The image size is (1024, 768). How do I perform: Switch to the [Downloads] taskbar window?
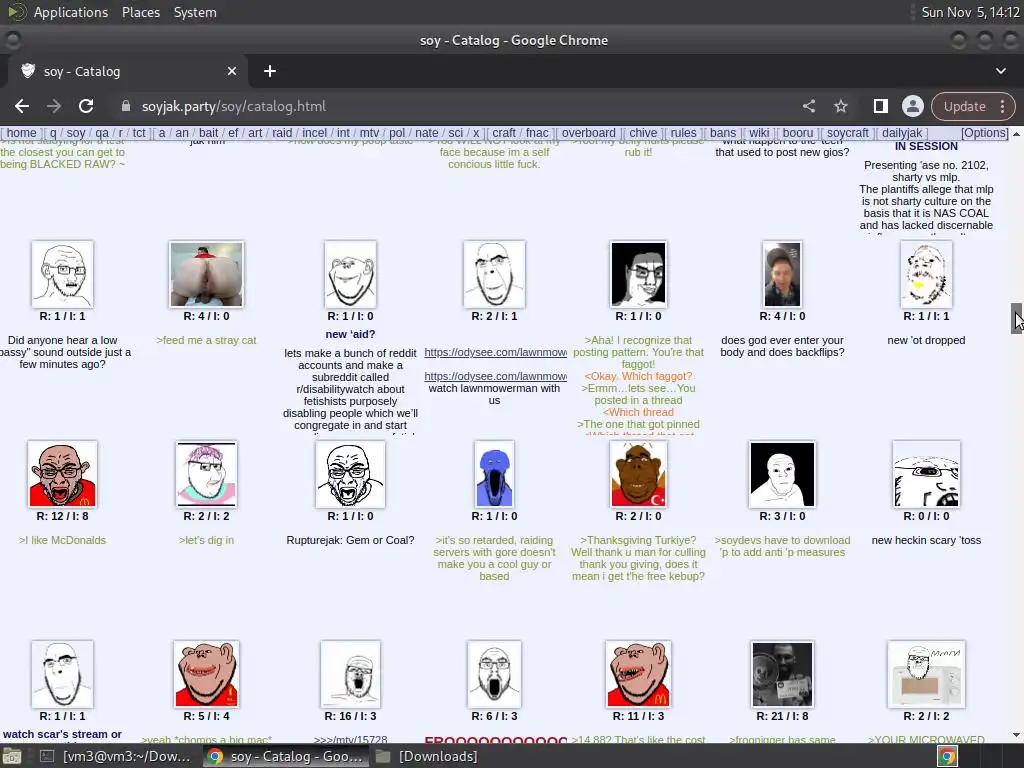point(427,756)
